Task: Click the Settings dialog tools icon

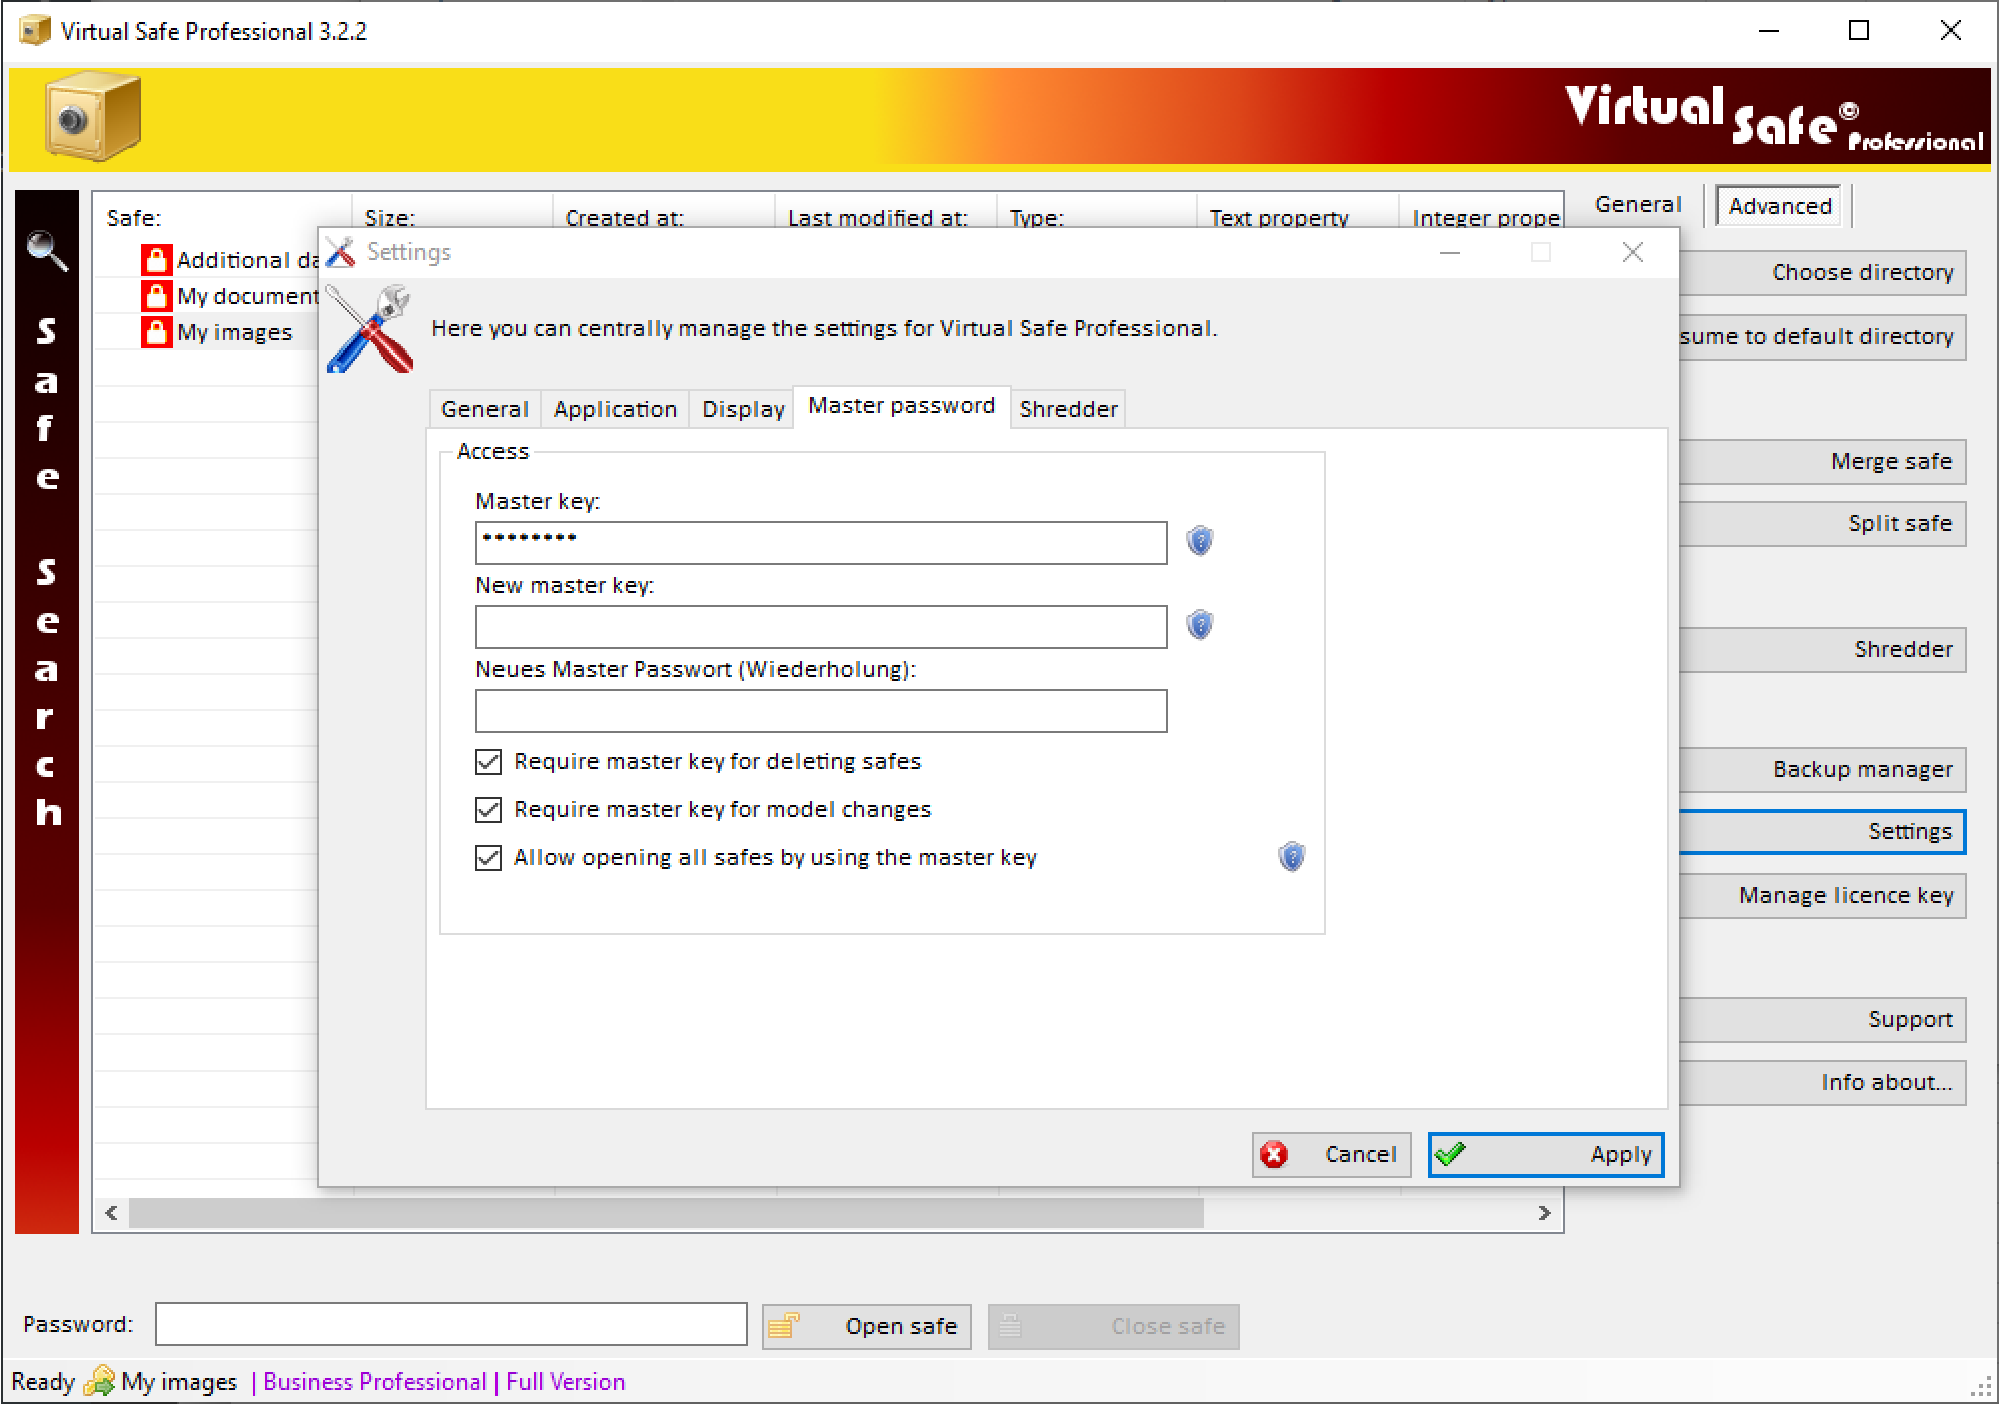Action: coord(370,330)
